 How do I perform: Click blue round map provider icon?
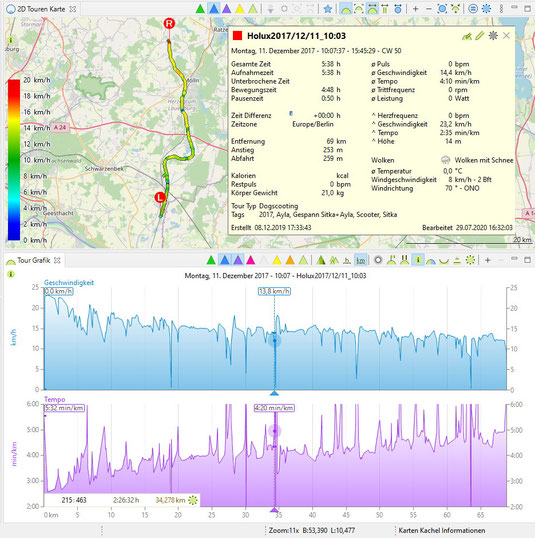pos(473,9)
